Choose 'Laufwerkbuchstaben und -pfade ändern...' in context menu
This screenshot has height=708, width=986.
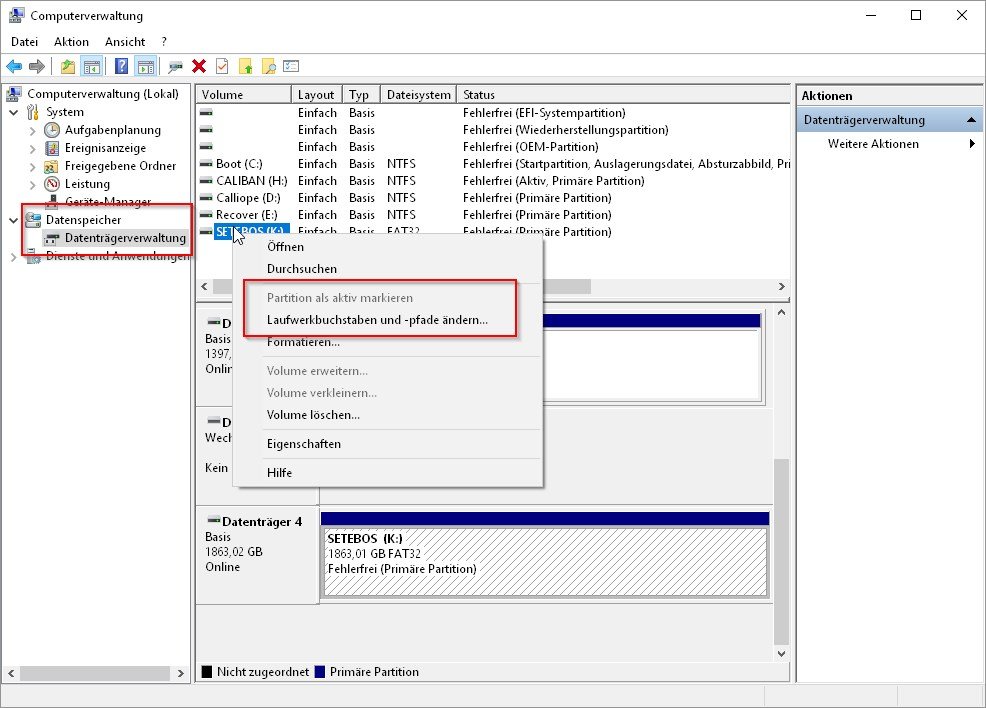tap(377, 320)
